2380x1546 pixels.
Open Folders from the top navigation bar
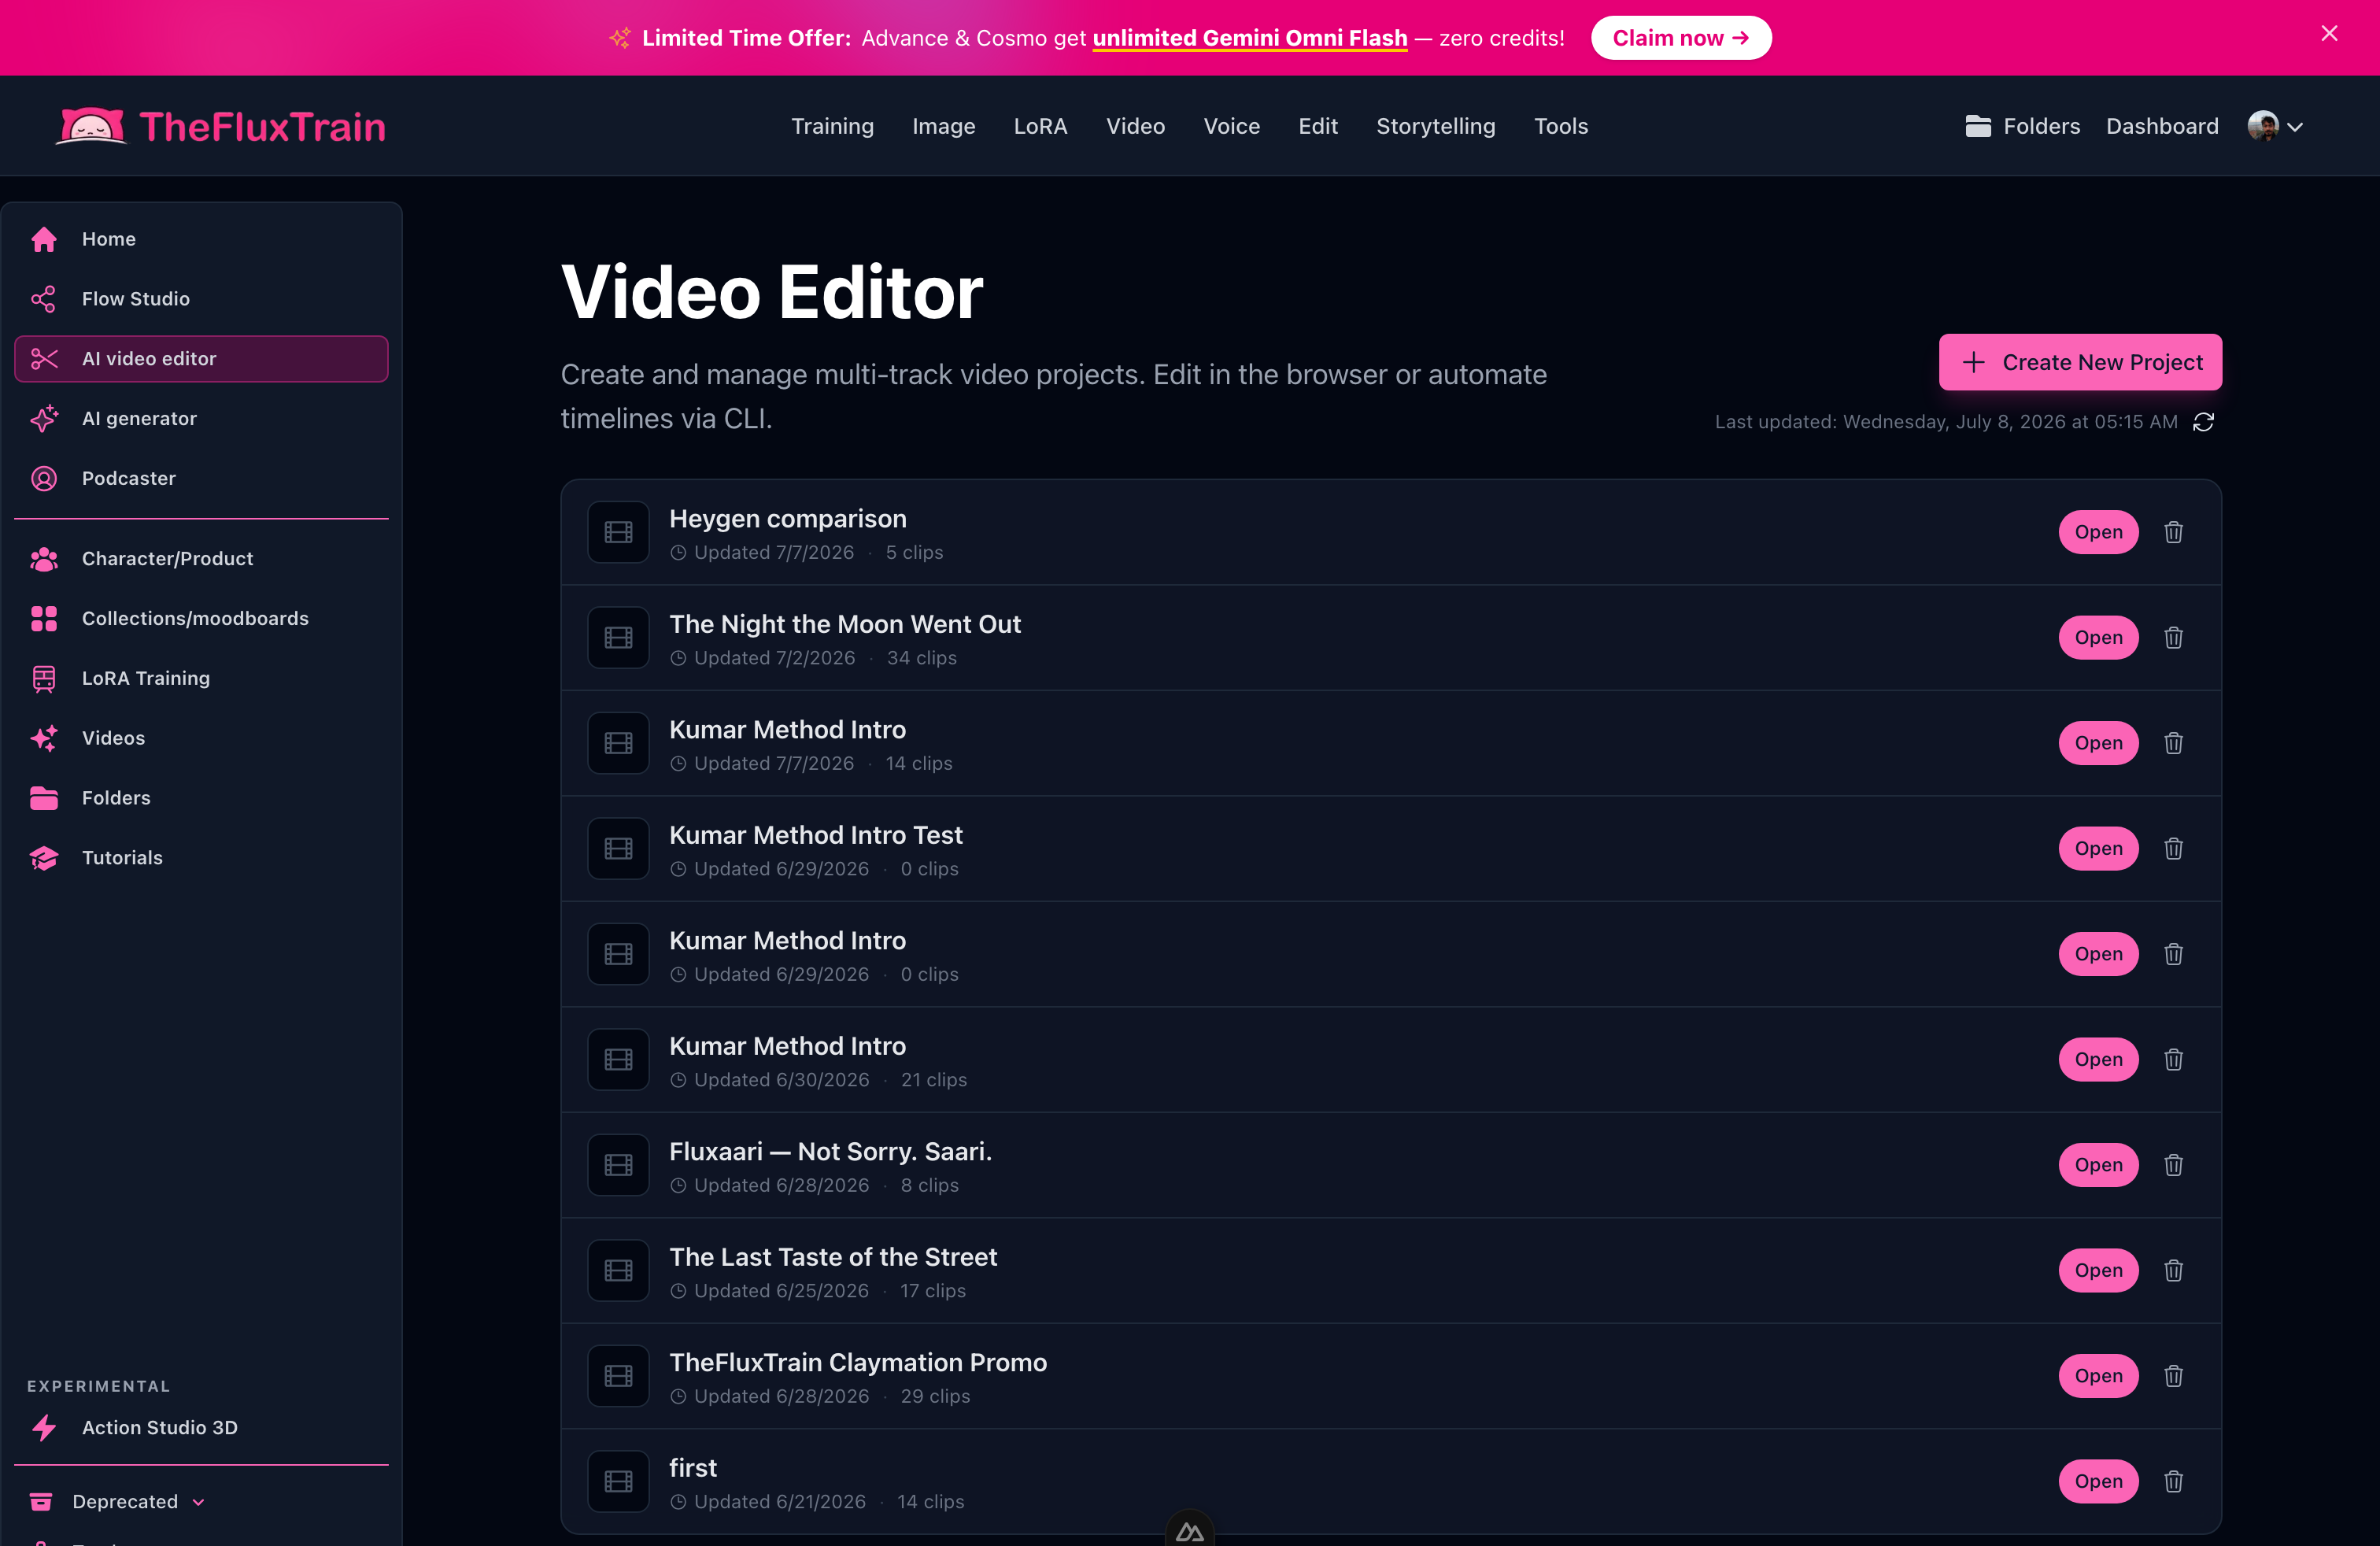click(2022, 127)
